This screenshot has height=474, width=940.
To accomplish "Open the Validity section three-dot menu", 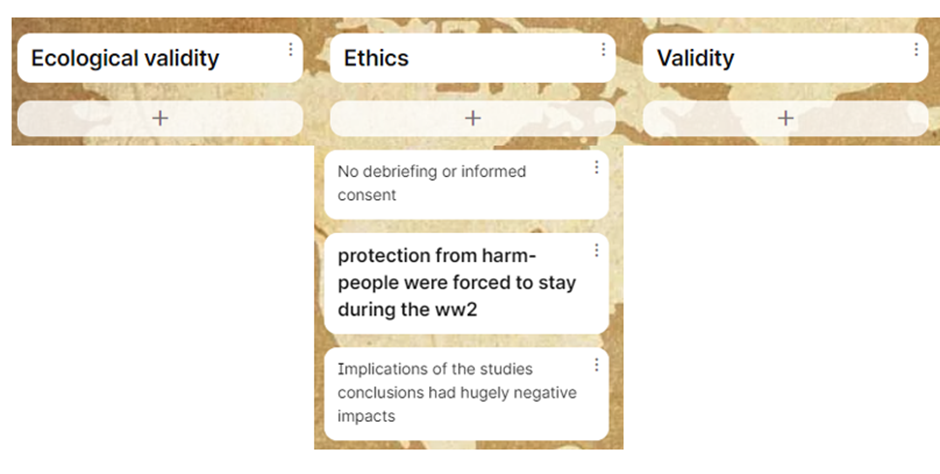I will (916, 49).
